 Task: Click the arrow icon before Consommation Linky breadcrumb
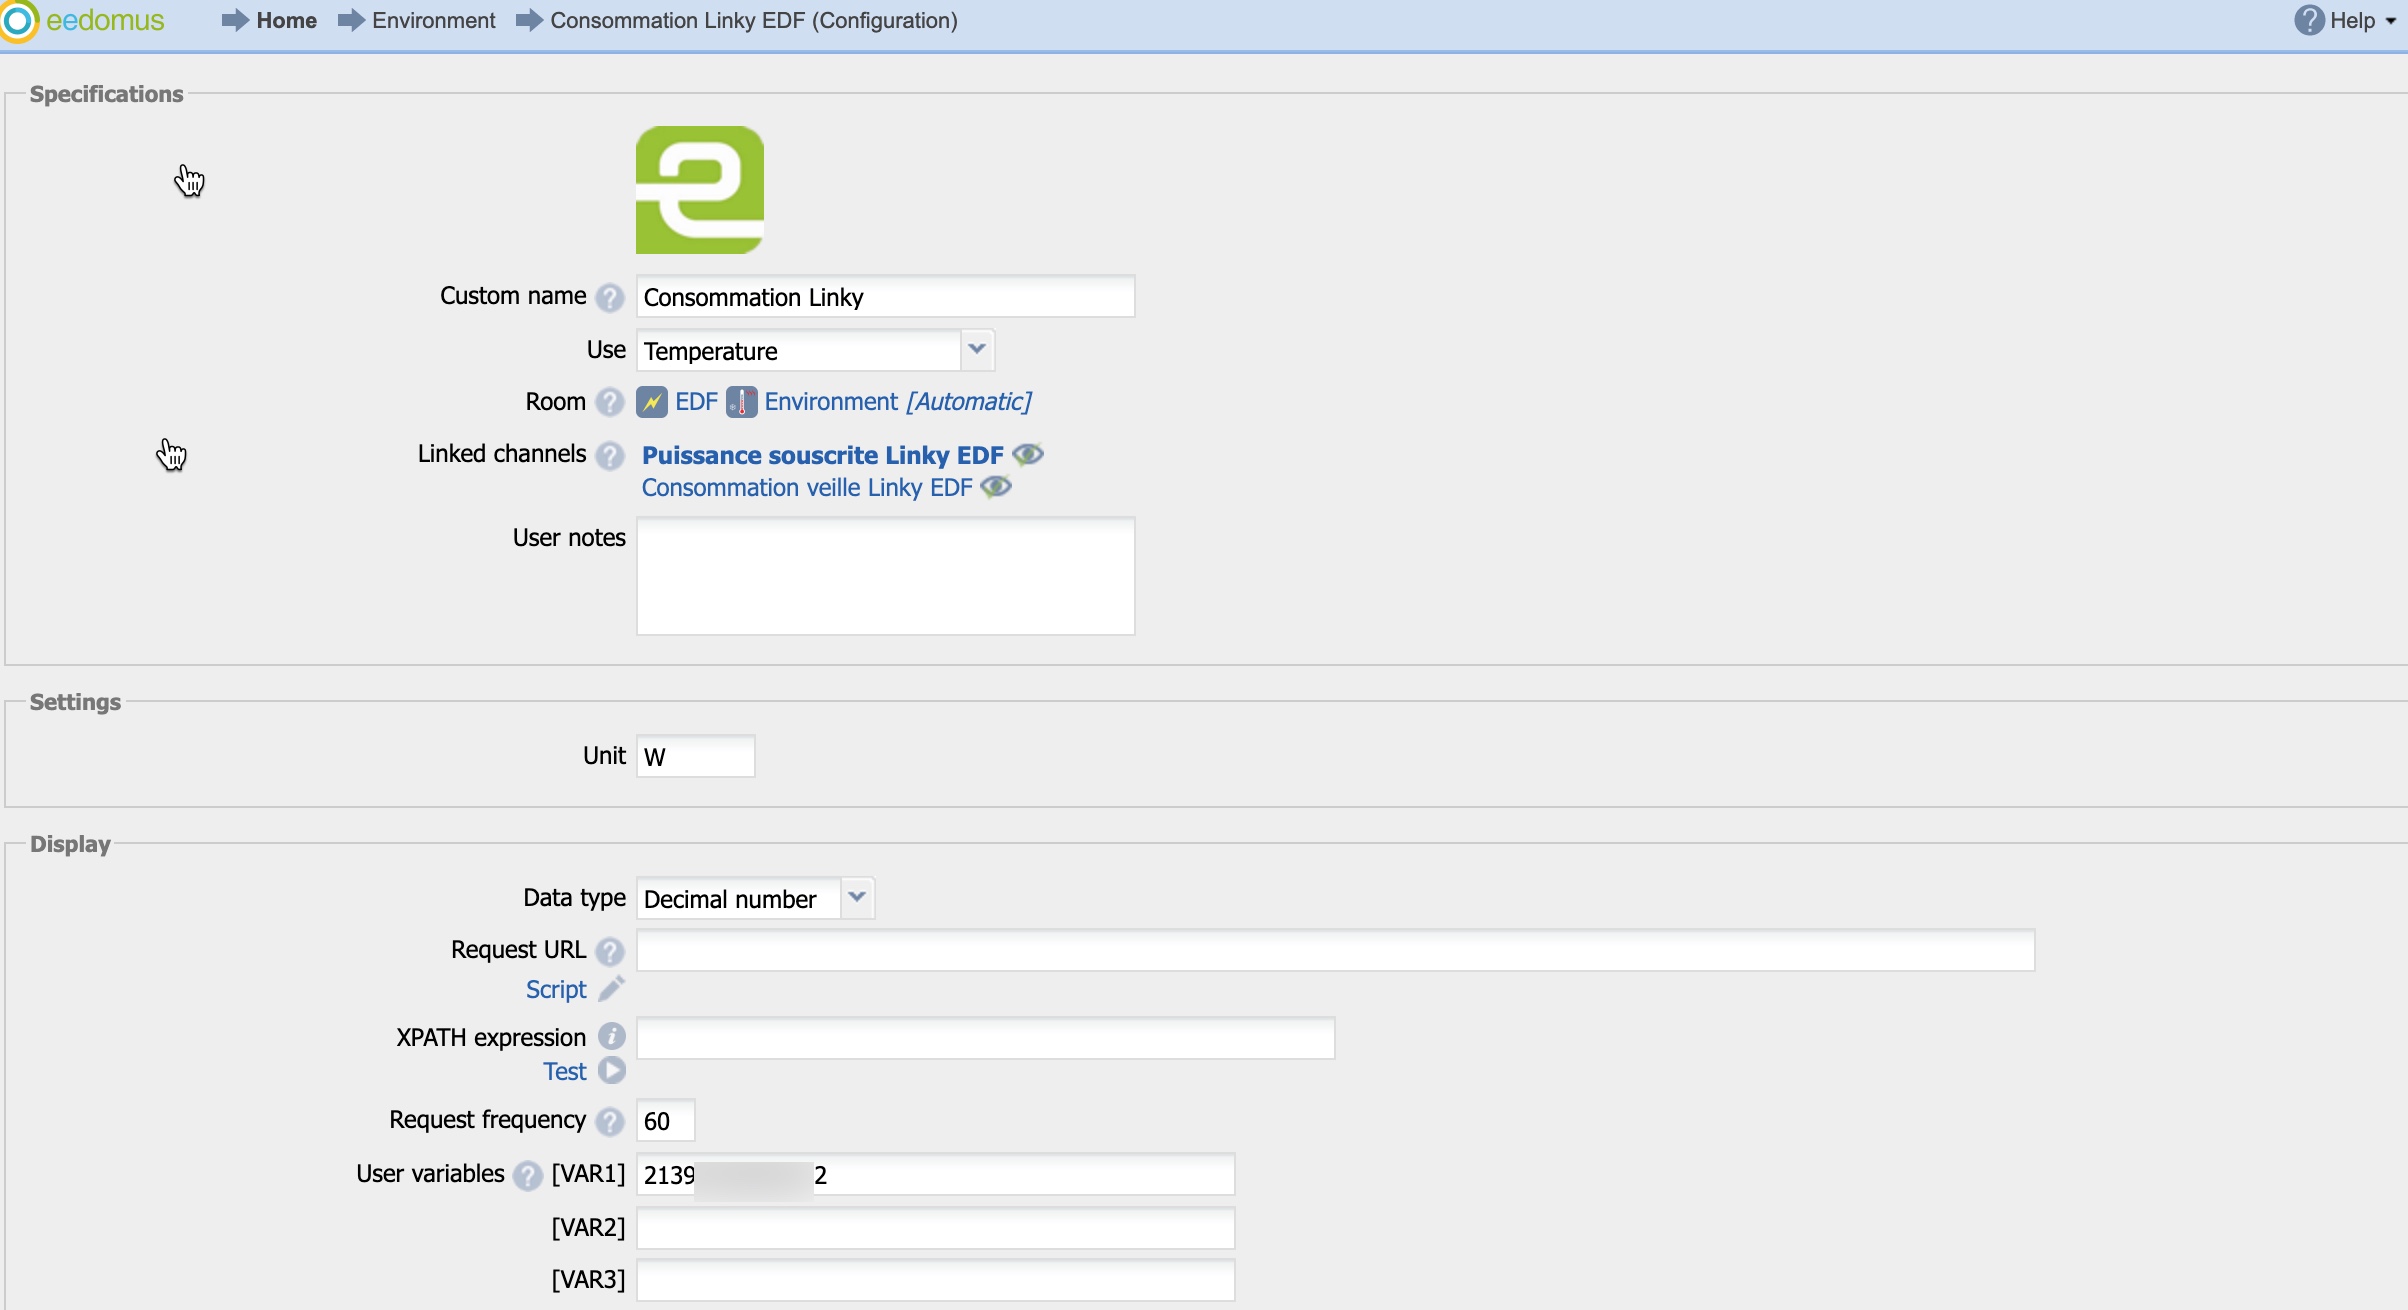coord(529,21)
